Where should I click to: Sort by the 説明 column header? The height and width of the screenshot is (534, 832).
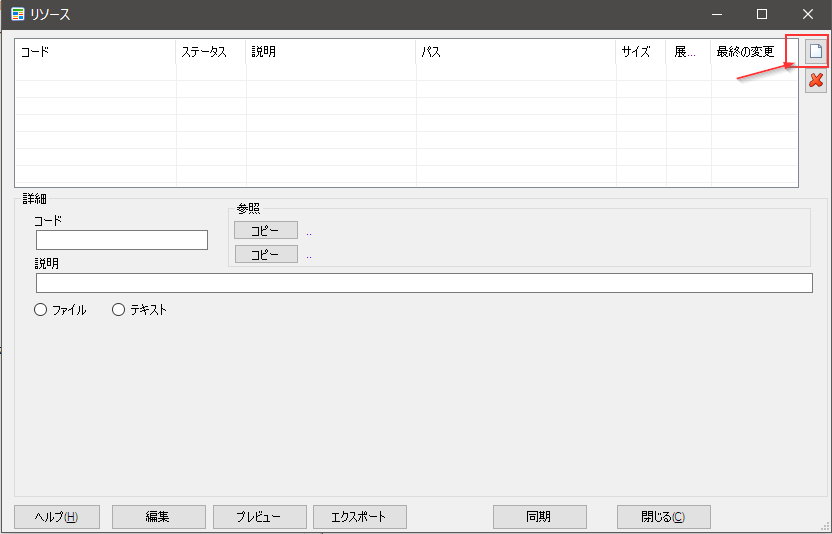point(331,52)
